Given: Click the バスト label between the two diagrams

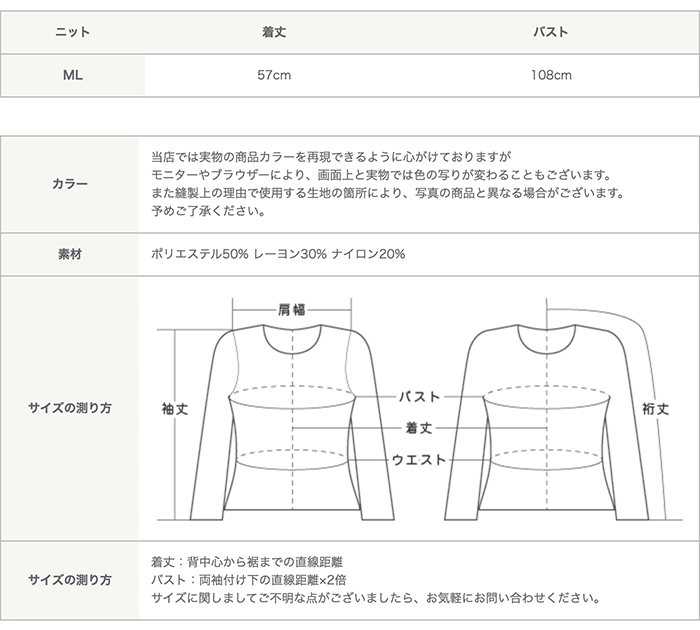Looking at the screenshot, I should point(419,397).
